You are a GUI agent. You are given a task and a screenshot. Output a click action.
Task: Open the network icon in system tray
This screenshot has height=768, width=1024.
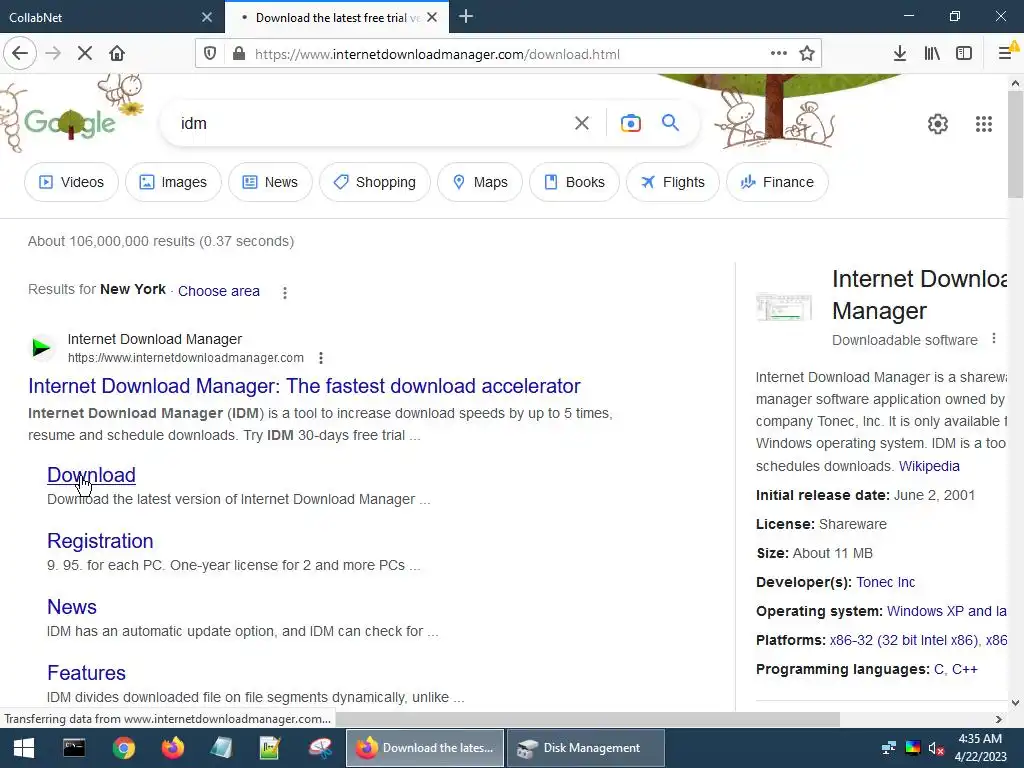pos(889,748)
